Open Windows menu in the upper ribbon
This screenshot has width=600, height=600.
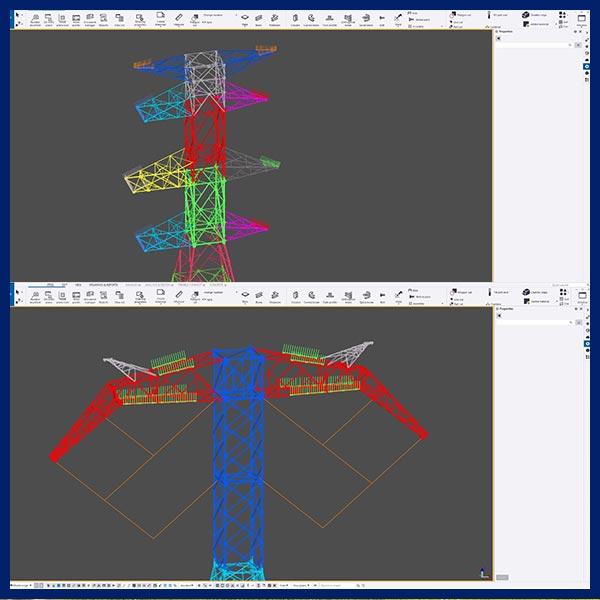click(x=581, y=18)
